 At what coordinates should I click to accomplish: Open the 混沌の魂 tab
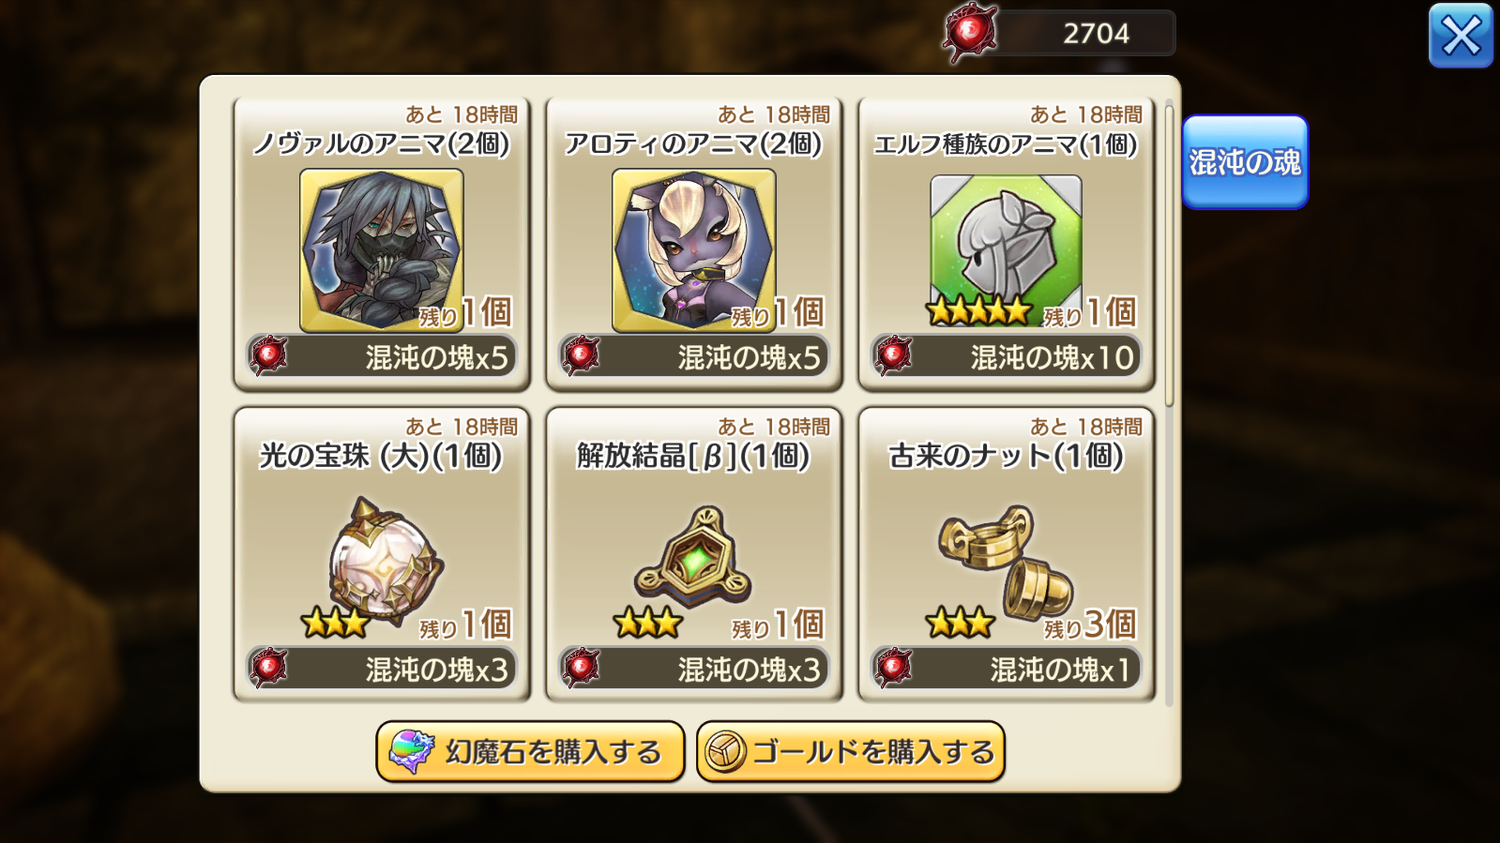coord(1245,162)
